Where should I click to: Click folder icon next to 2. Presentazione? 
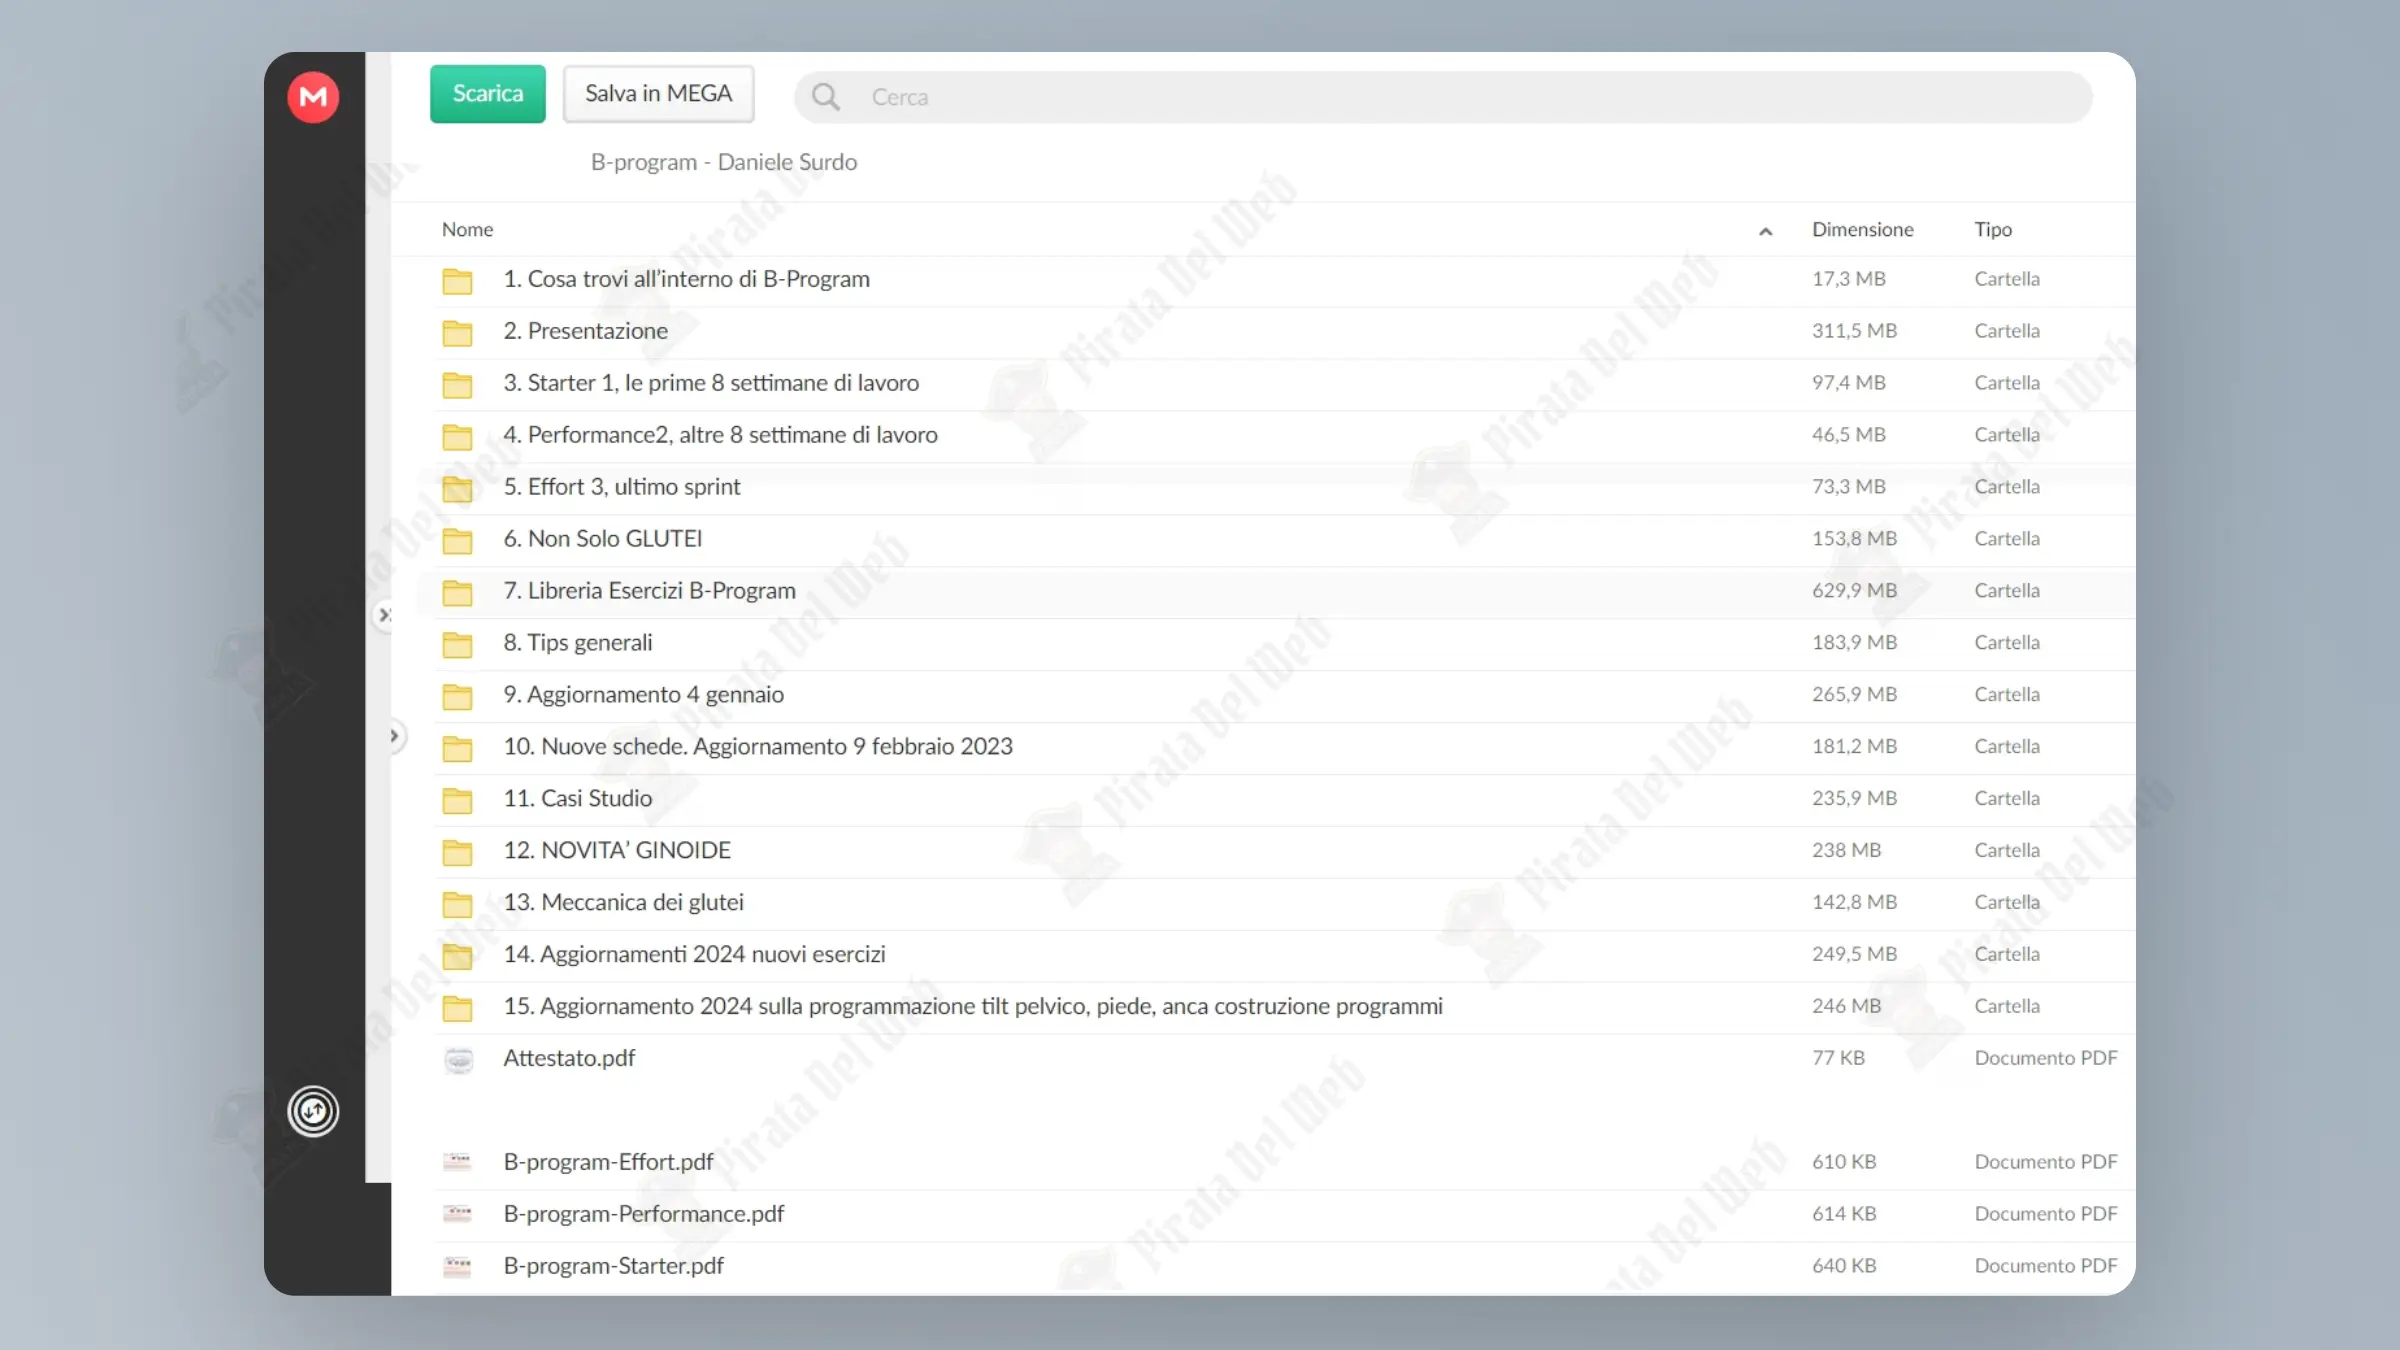pos(457,333)
